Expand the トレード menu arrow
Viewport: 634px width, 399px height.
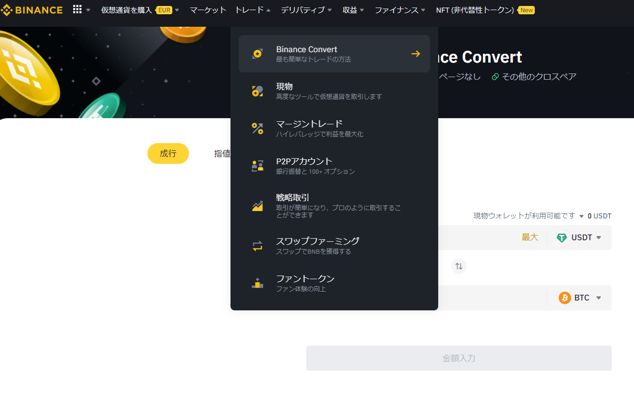point(268,10)
